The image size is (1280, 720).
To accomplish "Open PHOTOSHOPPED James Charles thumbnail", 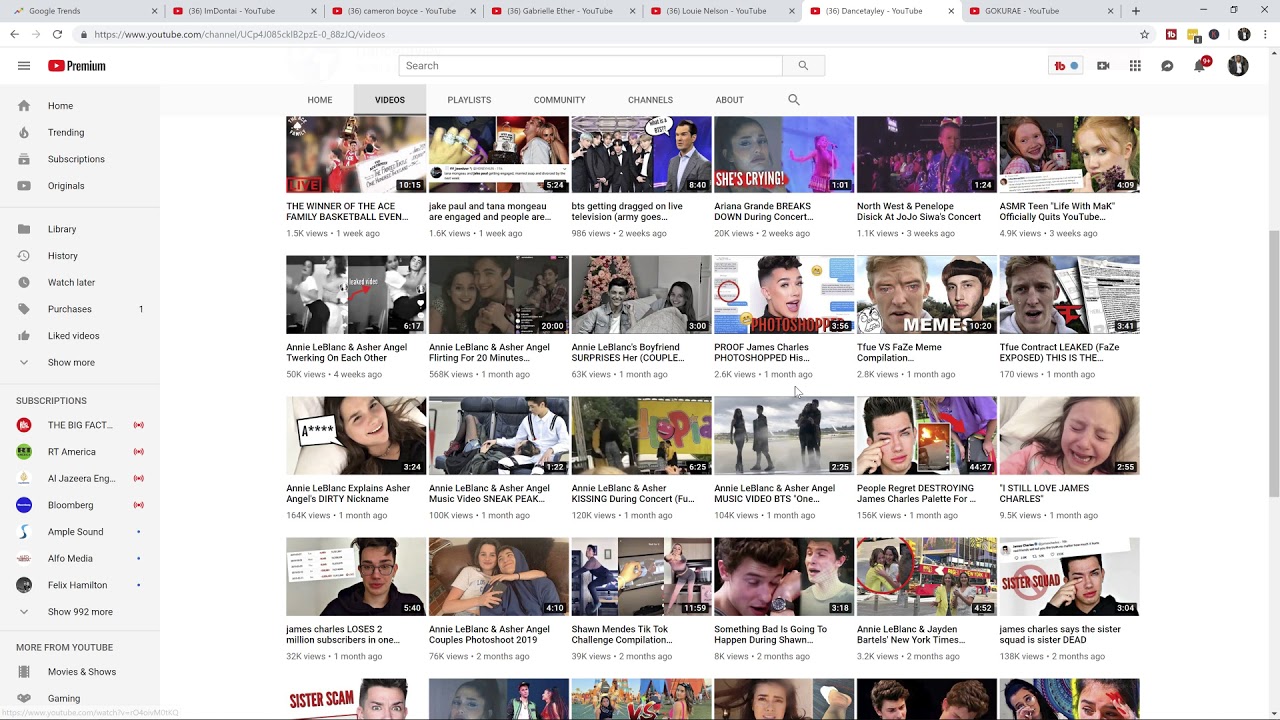I will [784, 295].
